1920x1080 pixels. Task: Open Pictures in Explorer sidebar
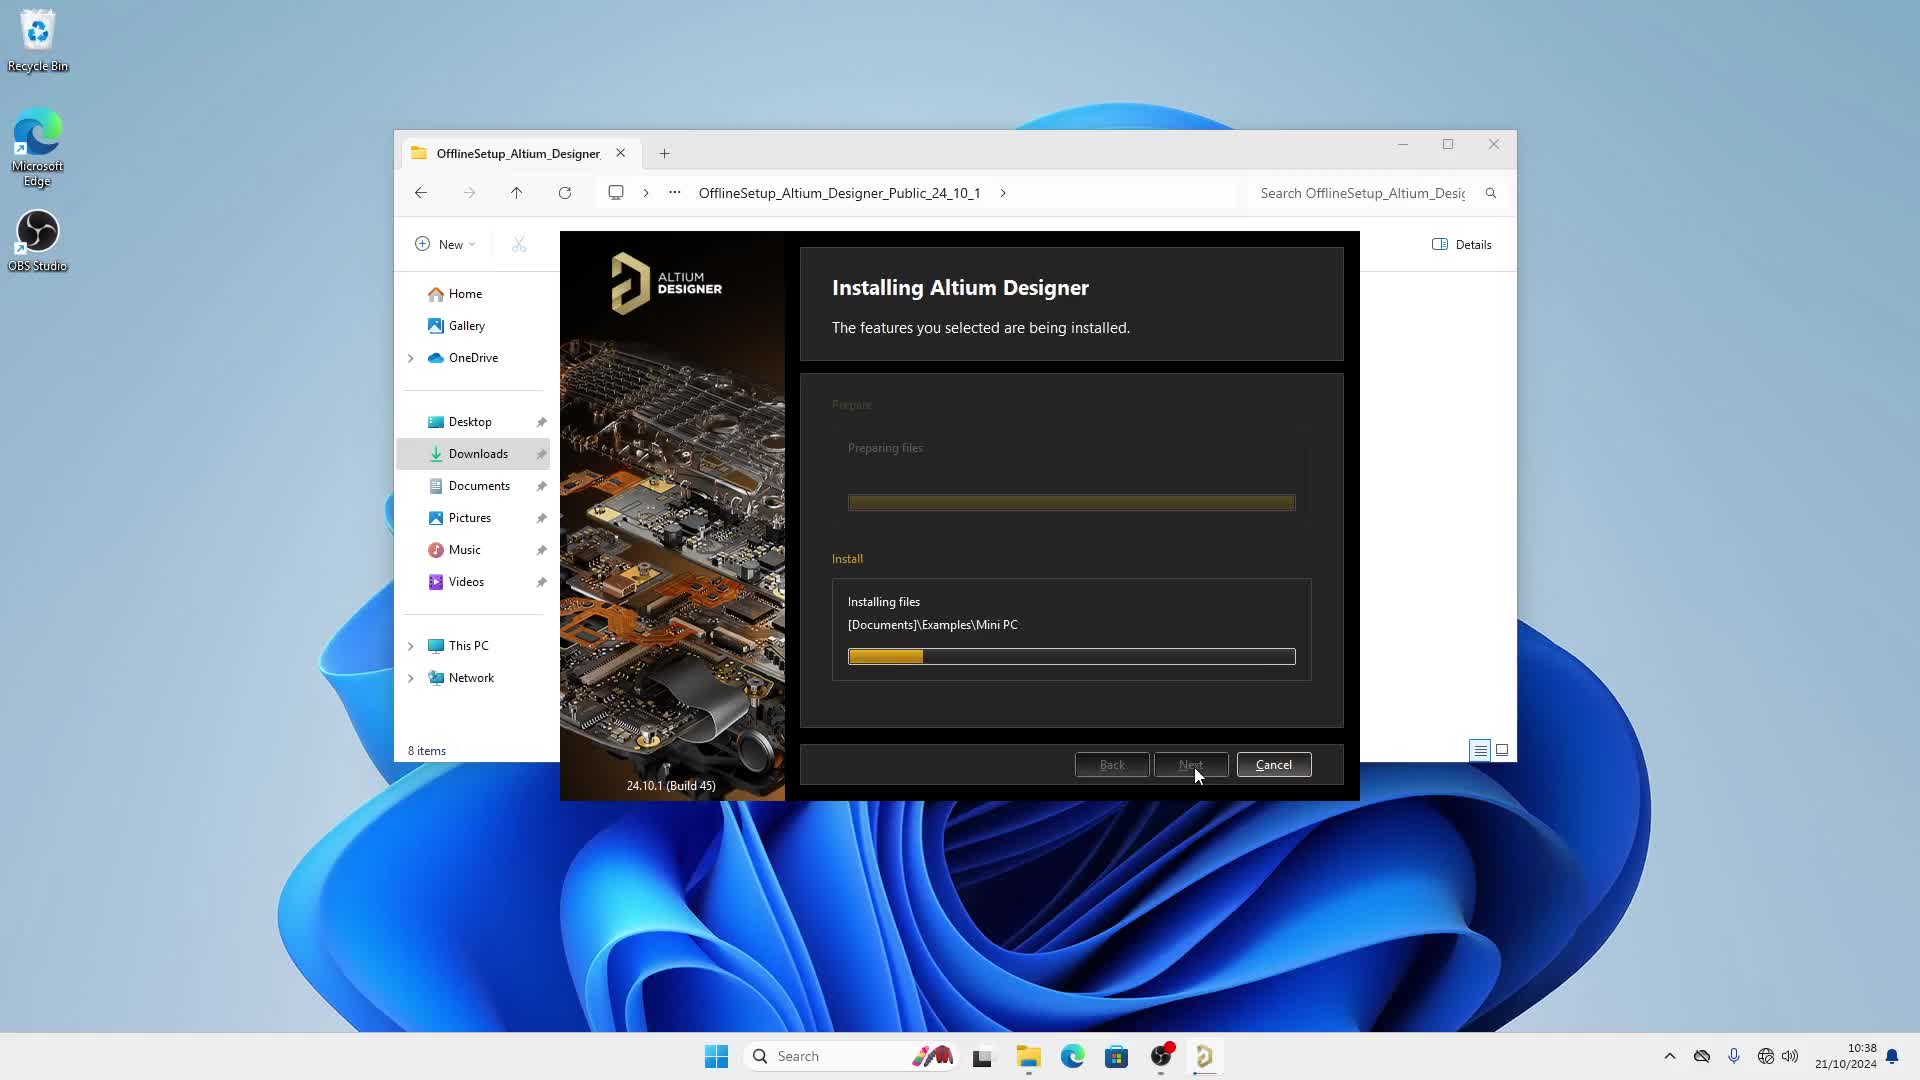click(470, 518)
